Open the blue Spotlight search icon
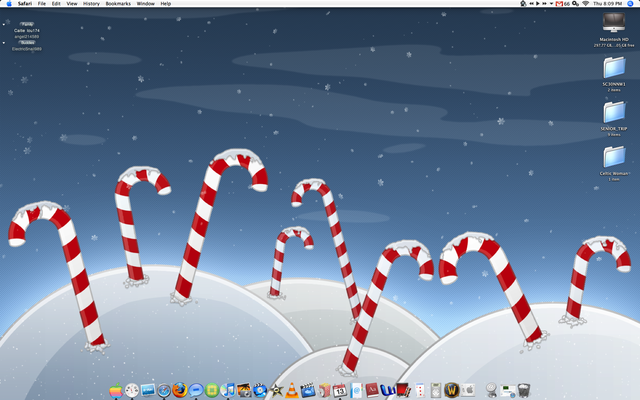Image resolution: width=640 pixels, height=400 pixels. point(630,3)
